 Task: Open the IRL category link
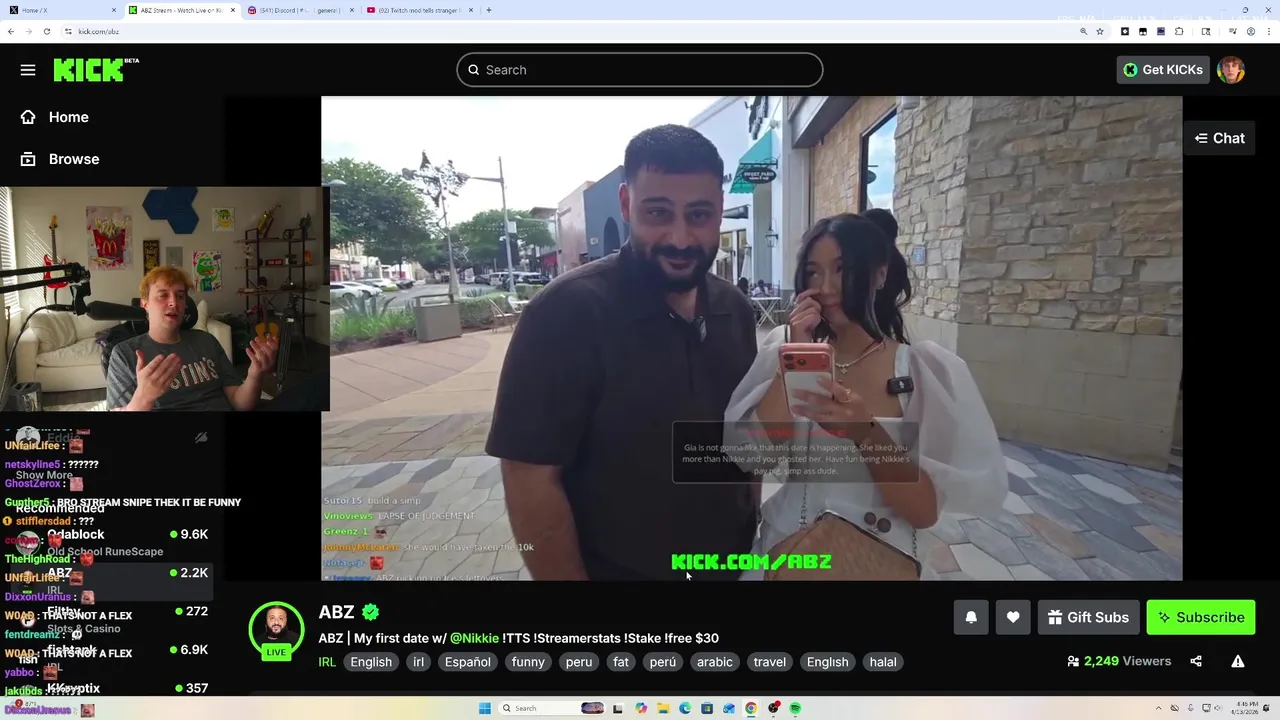coord(327,662)
